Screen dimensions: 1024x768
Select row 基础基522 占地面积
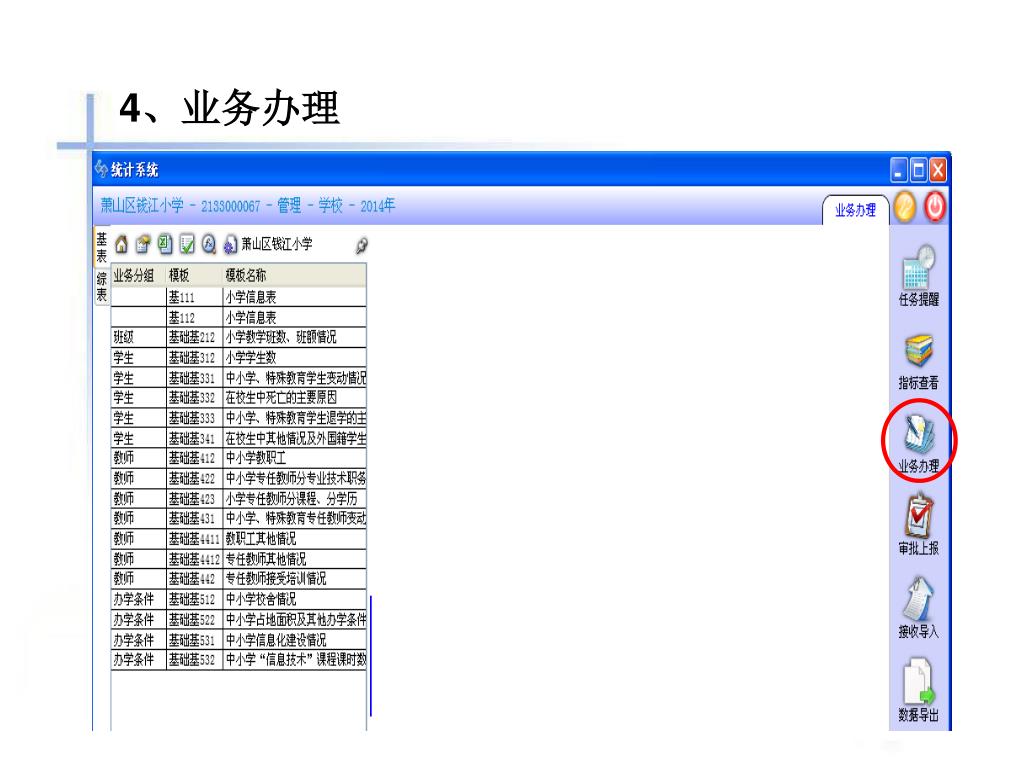238,619
